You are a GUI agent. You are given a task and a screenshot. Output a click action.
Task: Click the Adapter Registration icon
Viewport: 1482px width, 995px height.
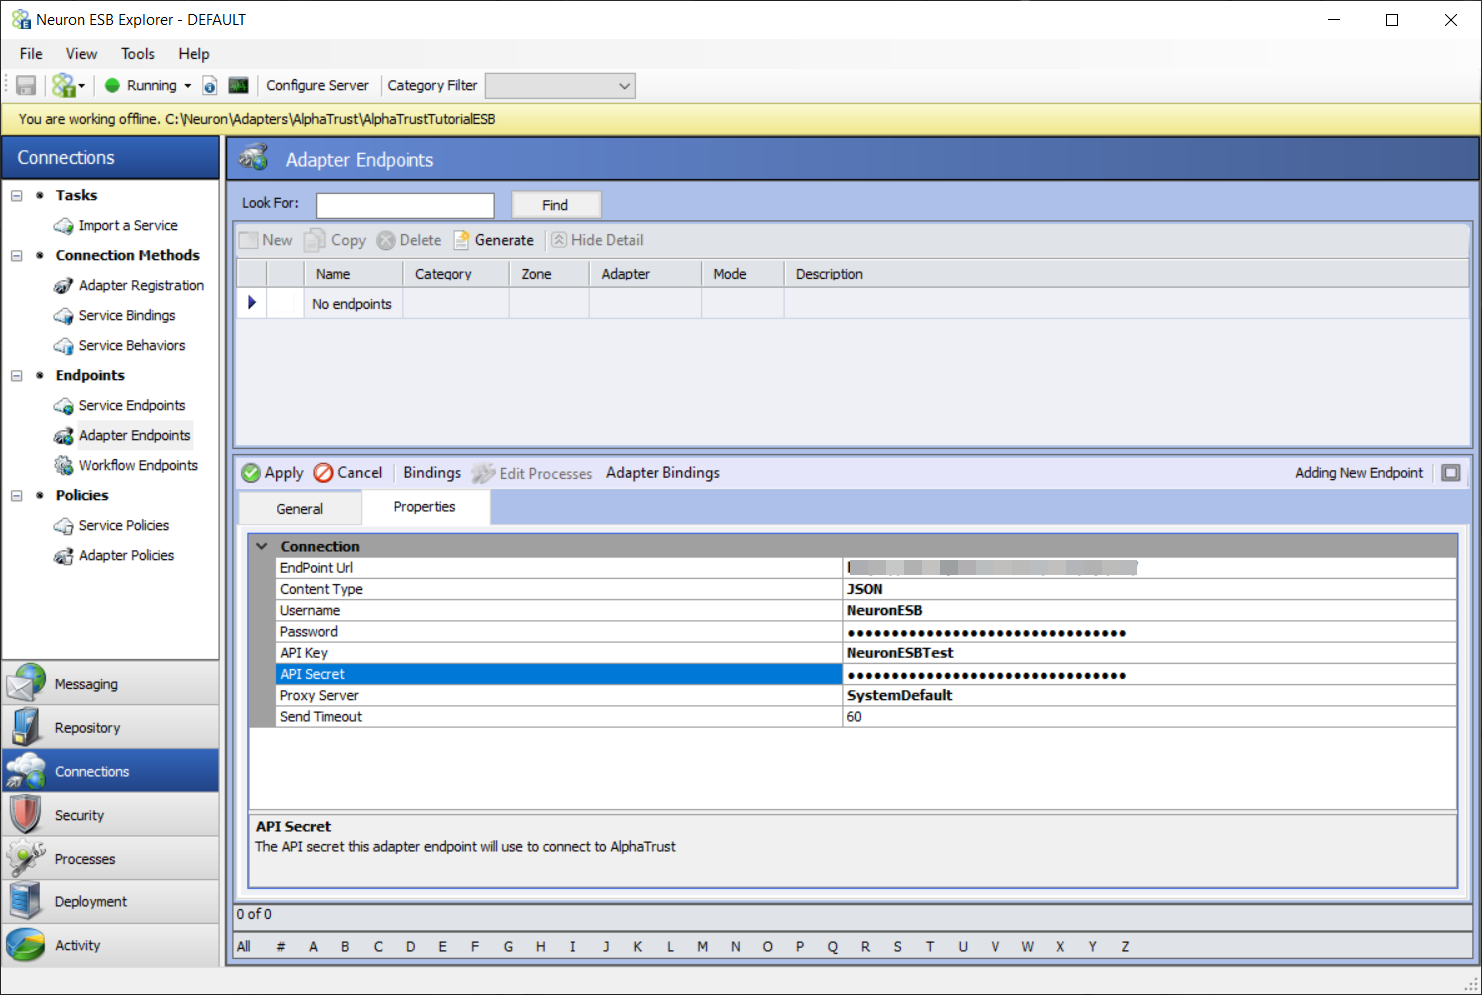(x=64, y=286)
